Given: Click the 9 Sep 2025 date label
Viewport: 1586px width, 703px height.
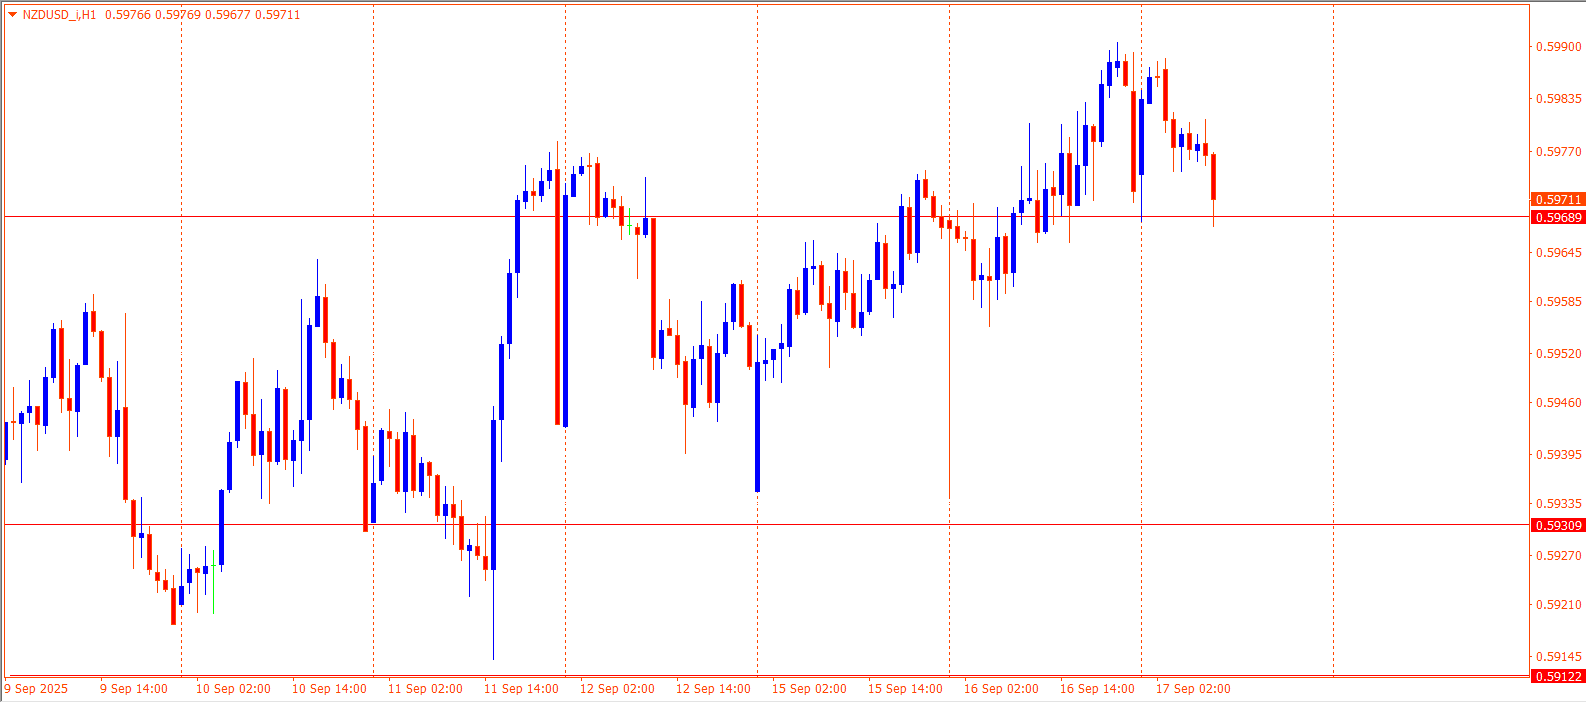Looking at the screenshot, I should click(x=37, y=689).
